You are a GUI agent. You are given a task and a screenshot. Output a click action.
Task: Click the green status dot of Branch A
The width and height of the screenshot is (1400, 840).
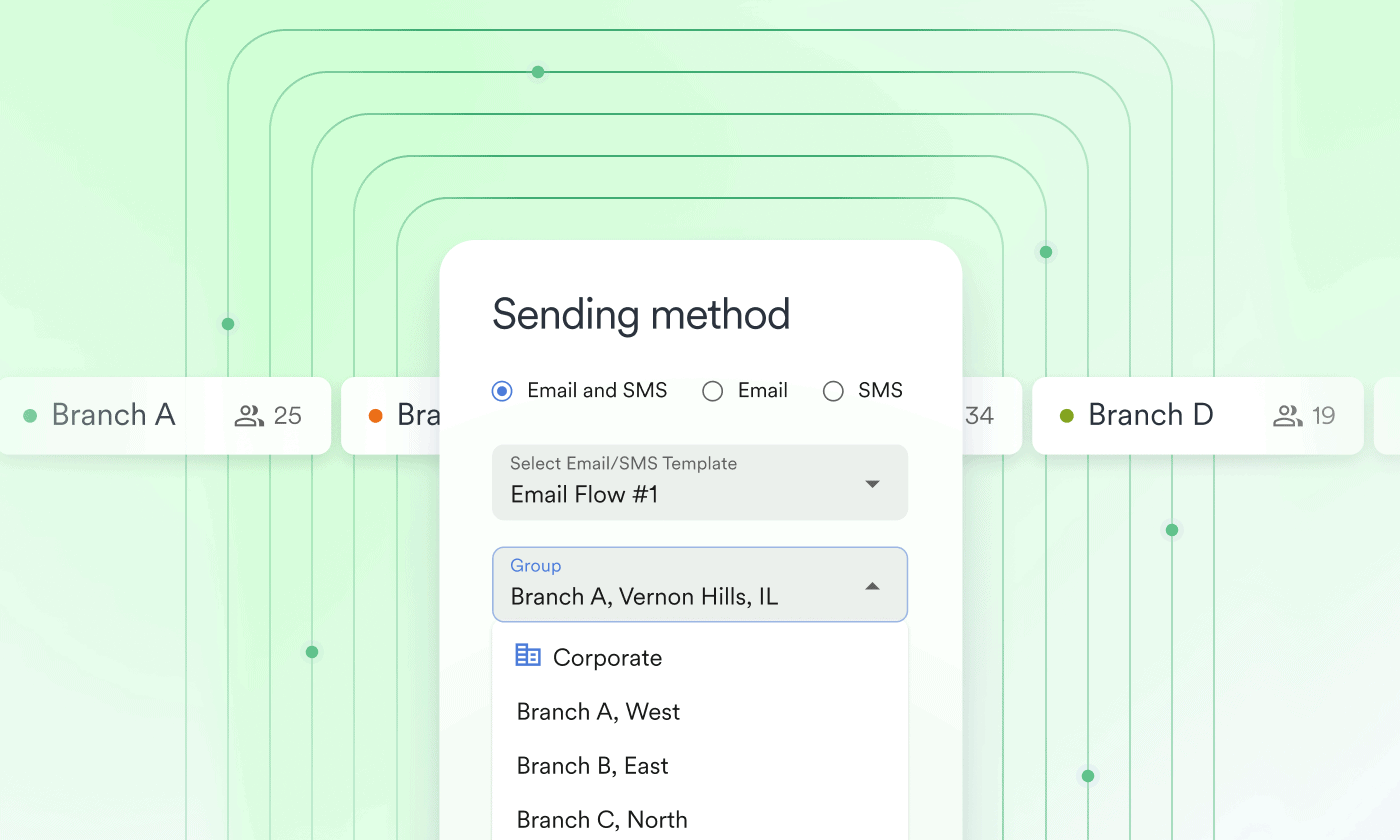30,416
